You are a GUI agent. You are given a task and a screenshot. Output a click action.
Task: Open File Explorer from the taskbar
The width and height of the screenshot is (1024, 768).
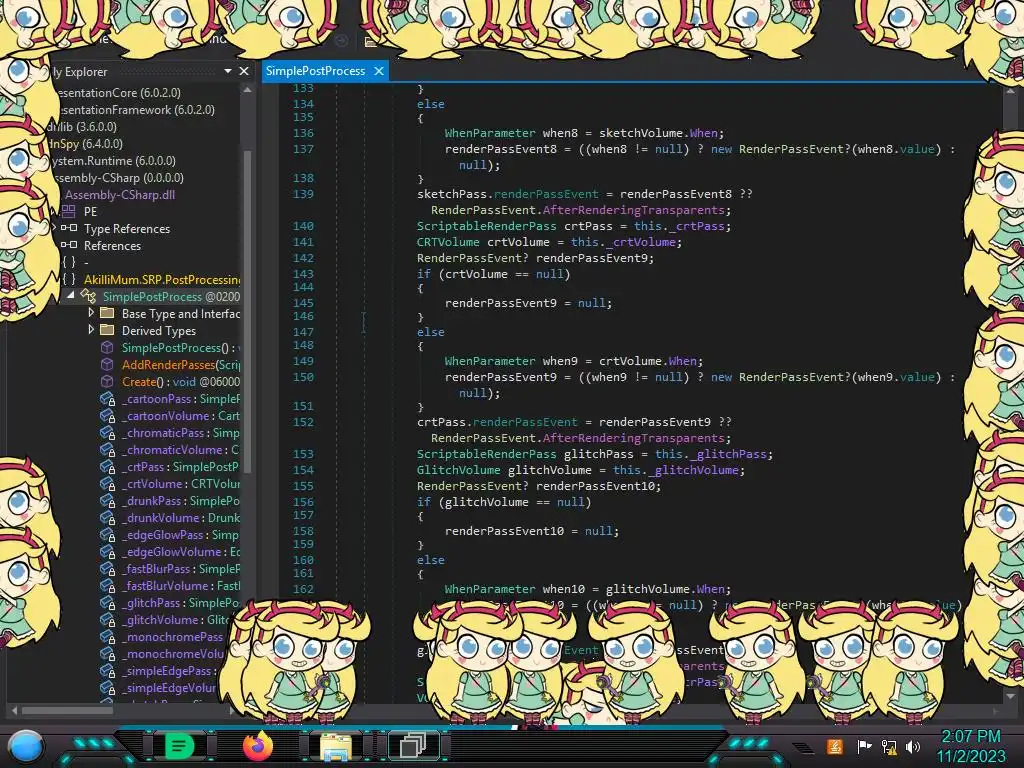(336, 746)
